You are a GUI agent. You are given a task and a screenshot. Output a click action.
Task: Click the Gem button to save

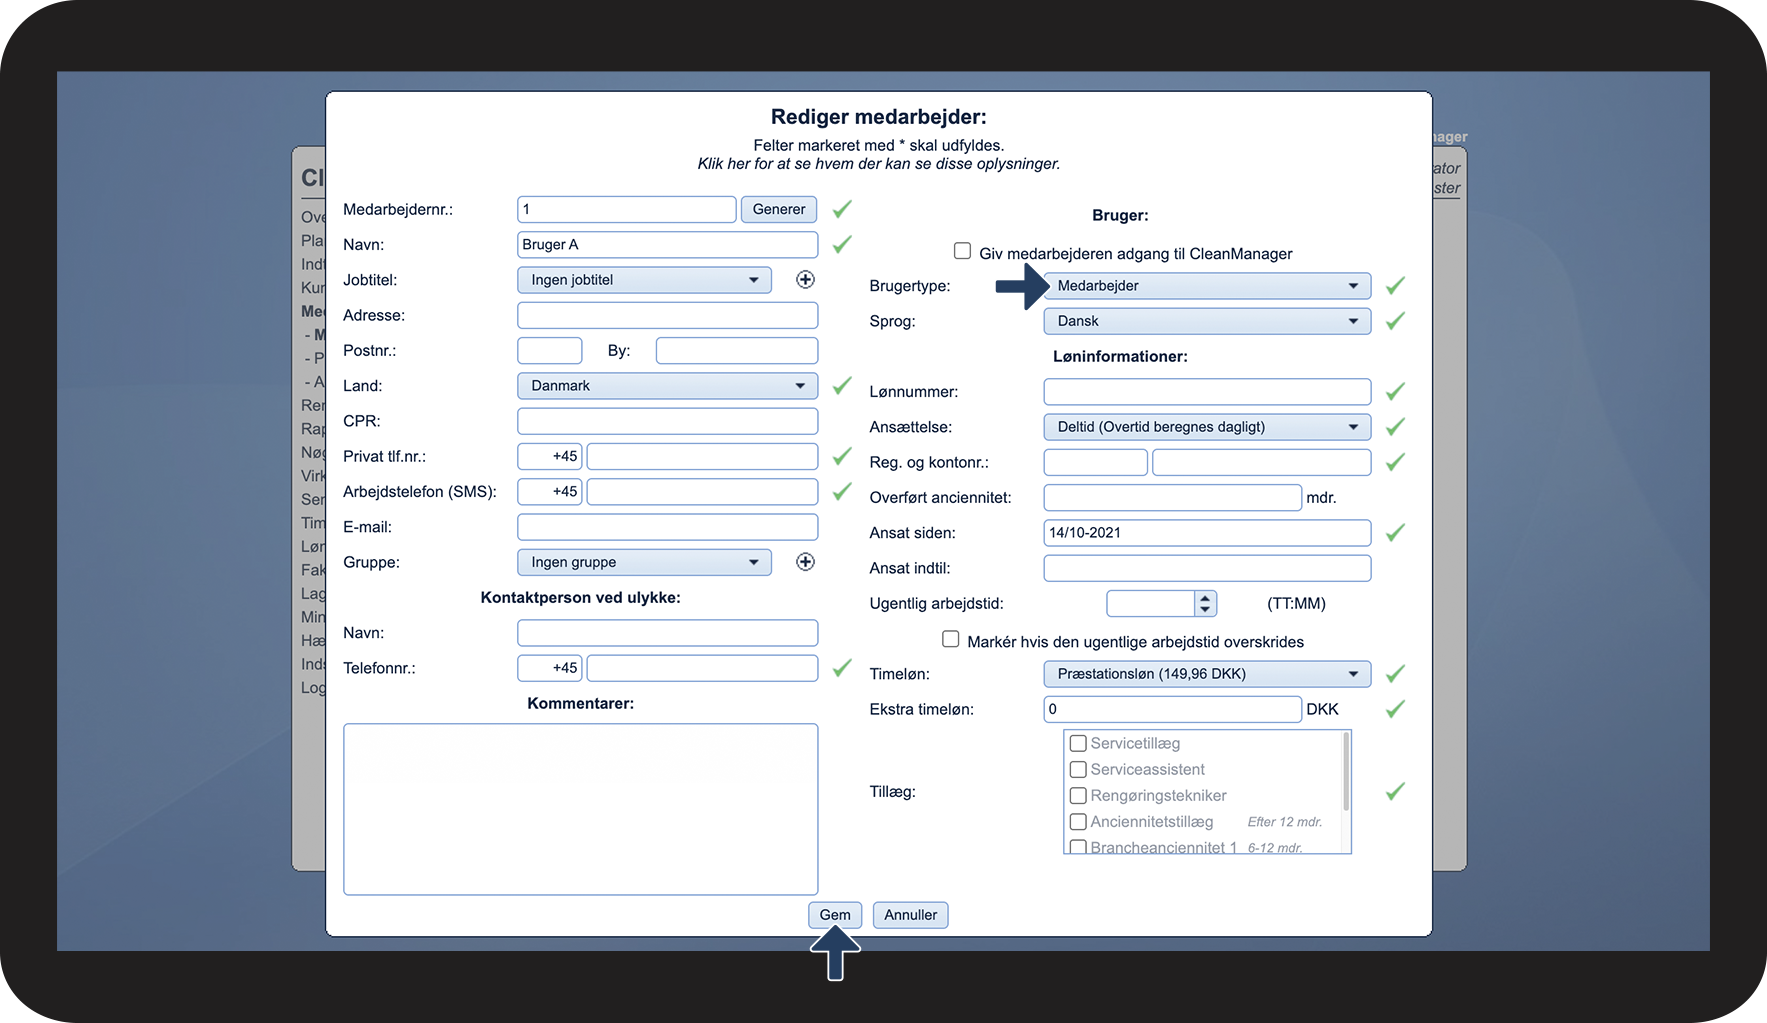pos(835,915)
